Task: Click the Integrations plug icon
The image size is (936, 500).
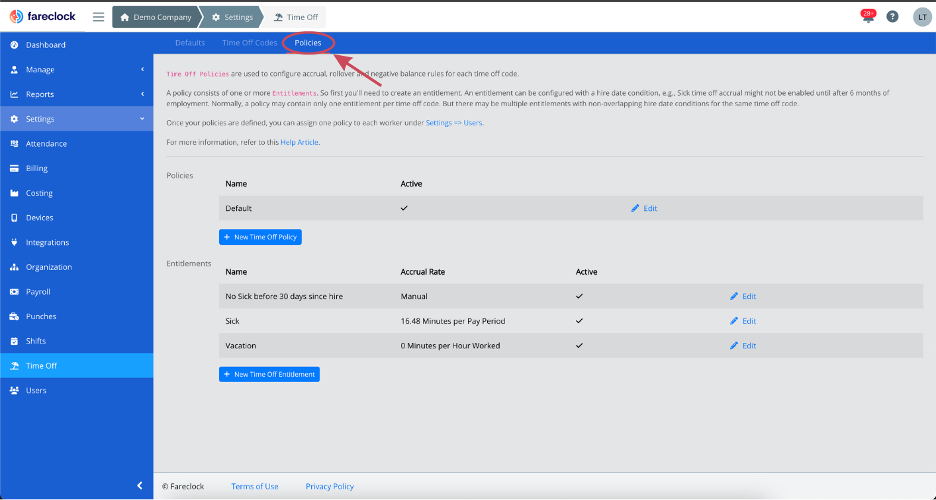Action: [14, 242]
